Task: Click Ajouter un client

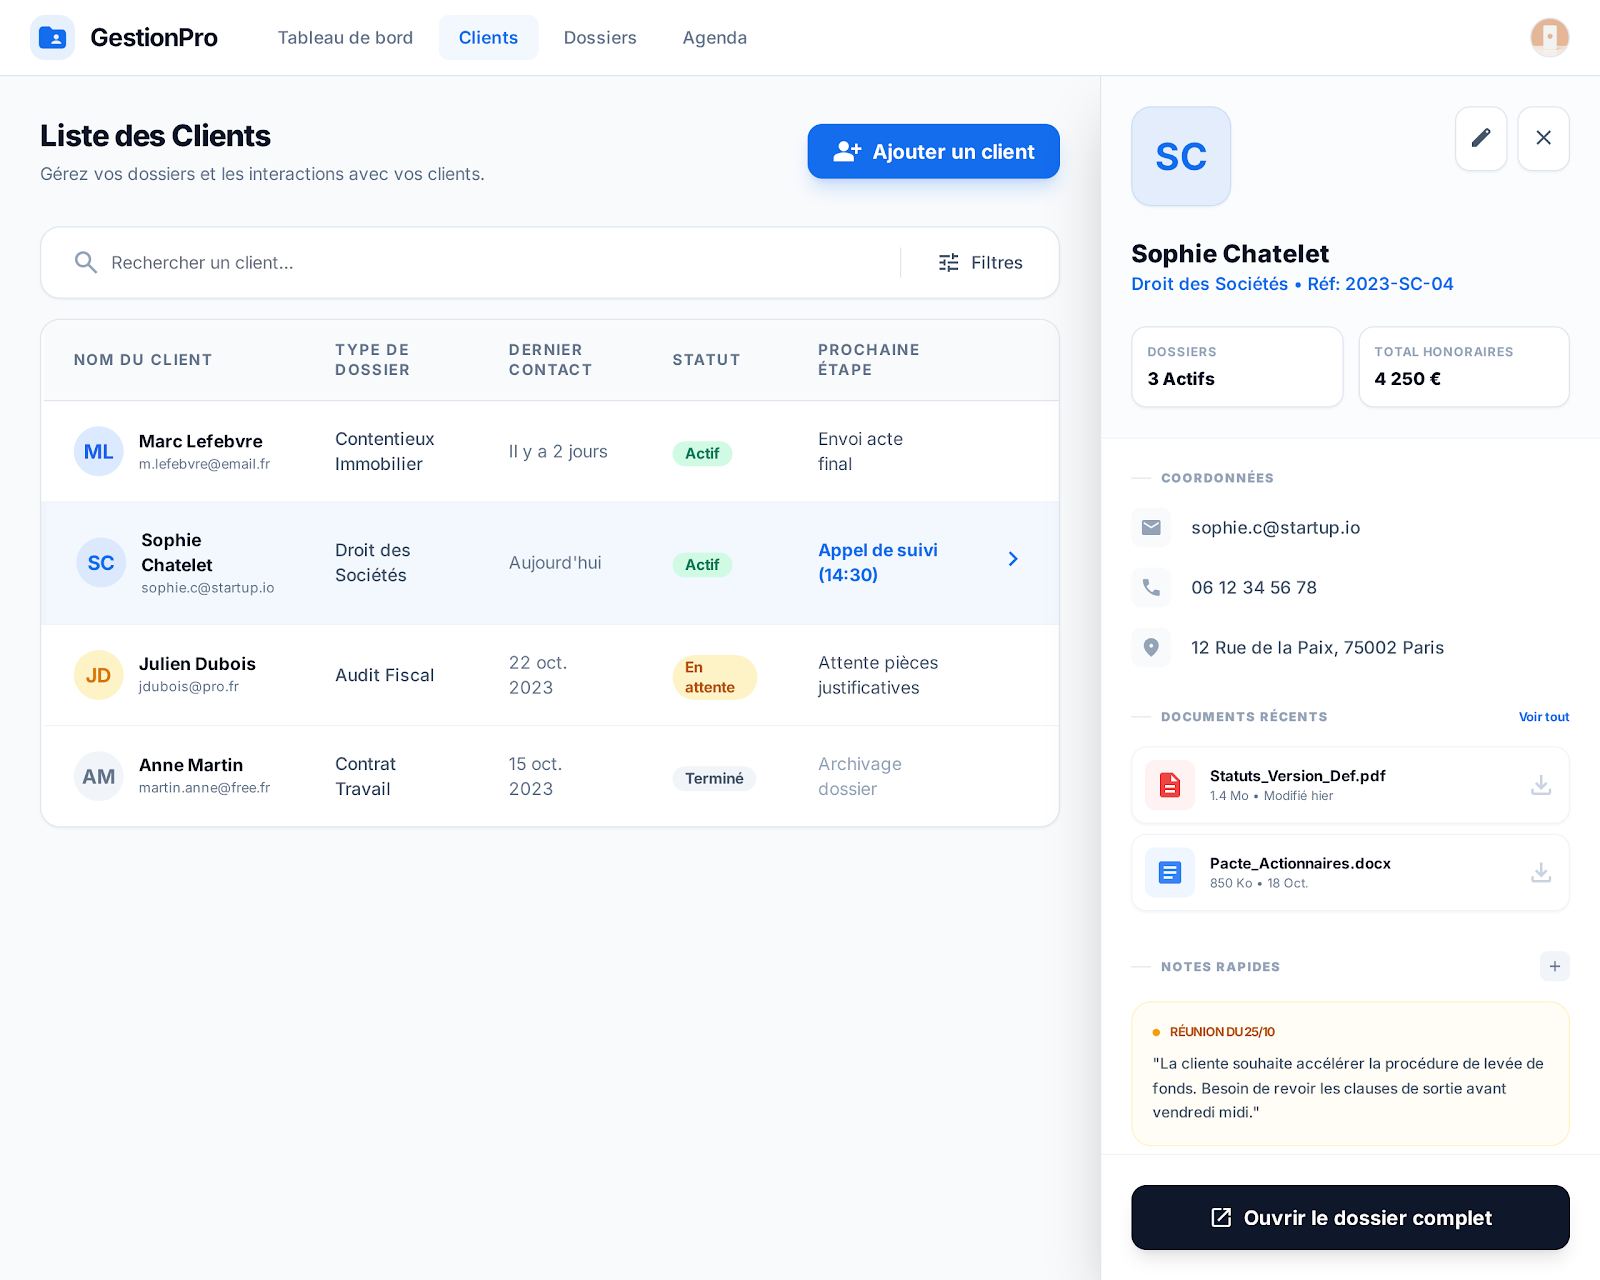Action: 933,151
